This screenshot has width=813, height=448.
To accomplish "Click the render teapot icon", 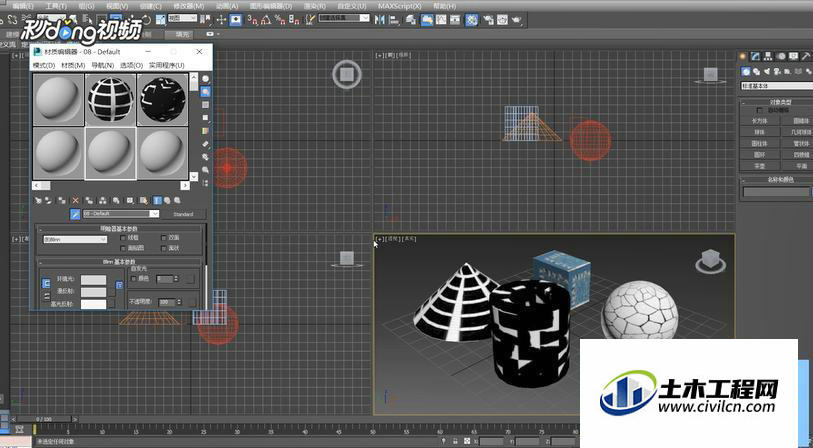I will [517, 20].
